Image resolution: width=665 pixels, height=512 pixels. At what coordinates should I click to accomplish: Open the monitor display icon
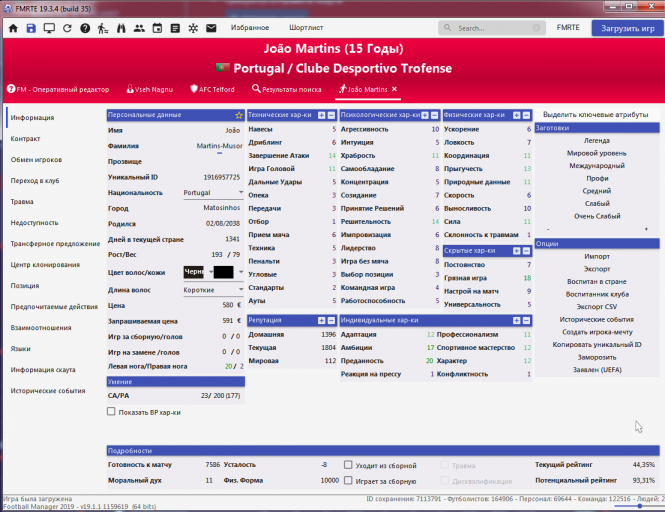pyautogui.click(x=49, y=28)
